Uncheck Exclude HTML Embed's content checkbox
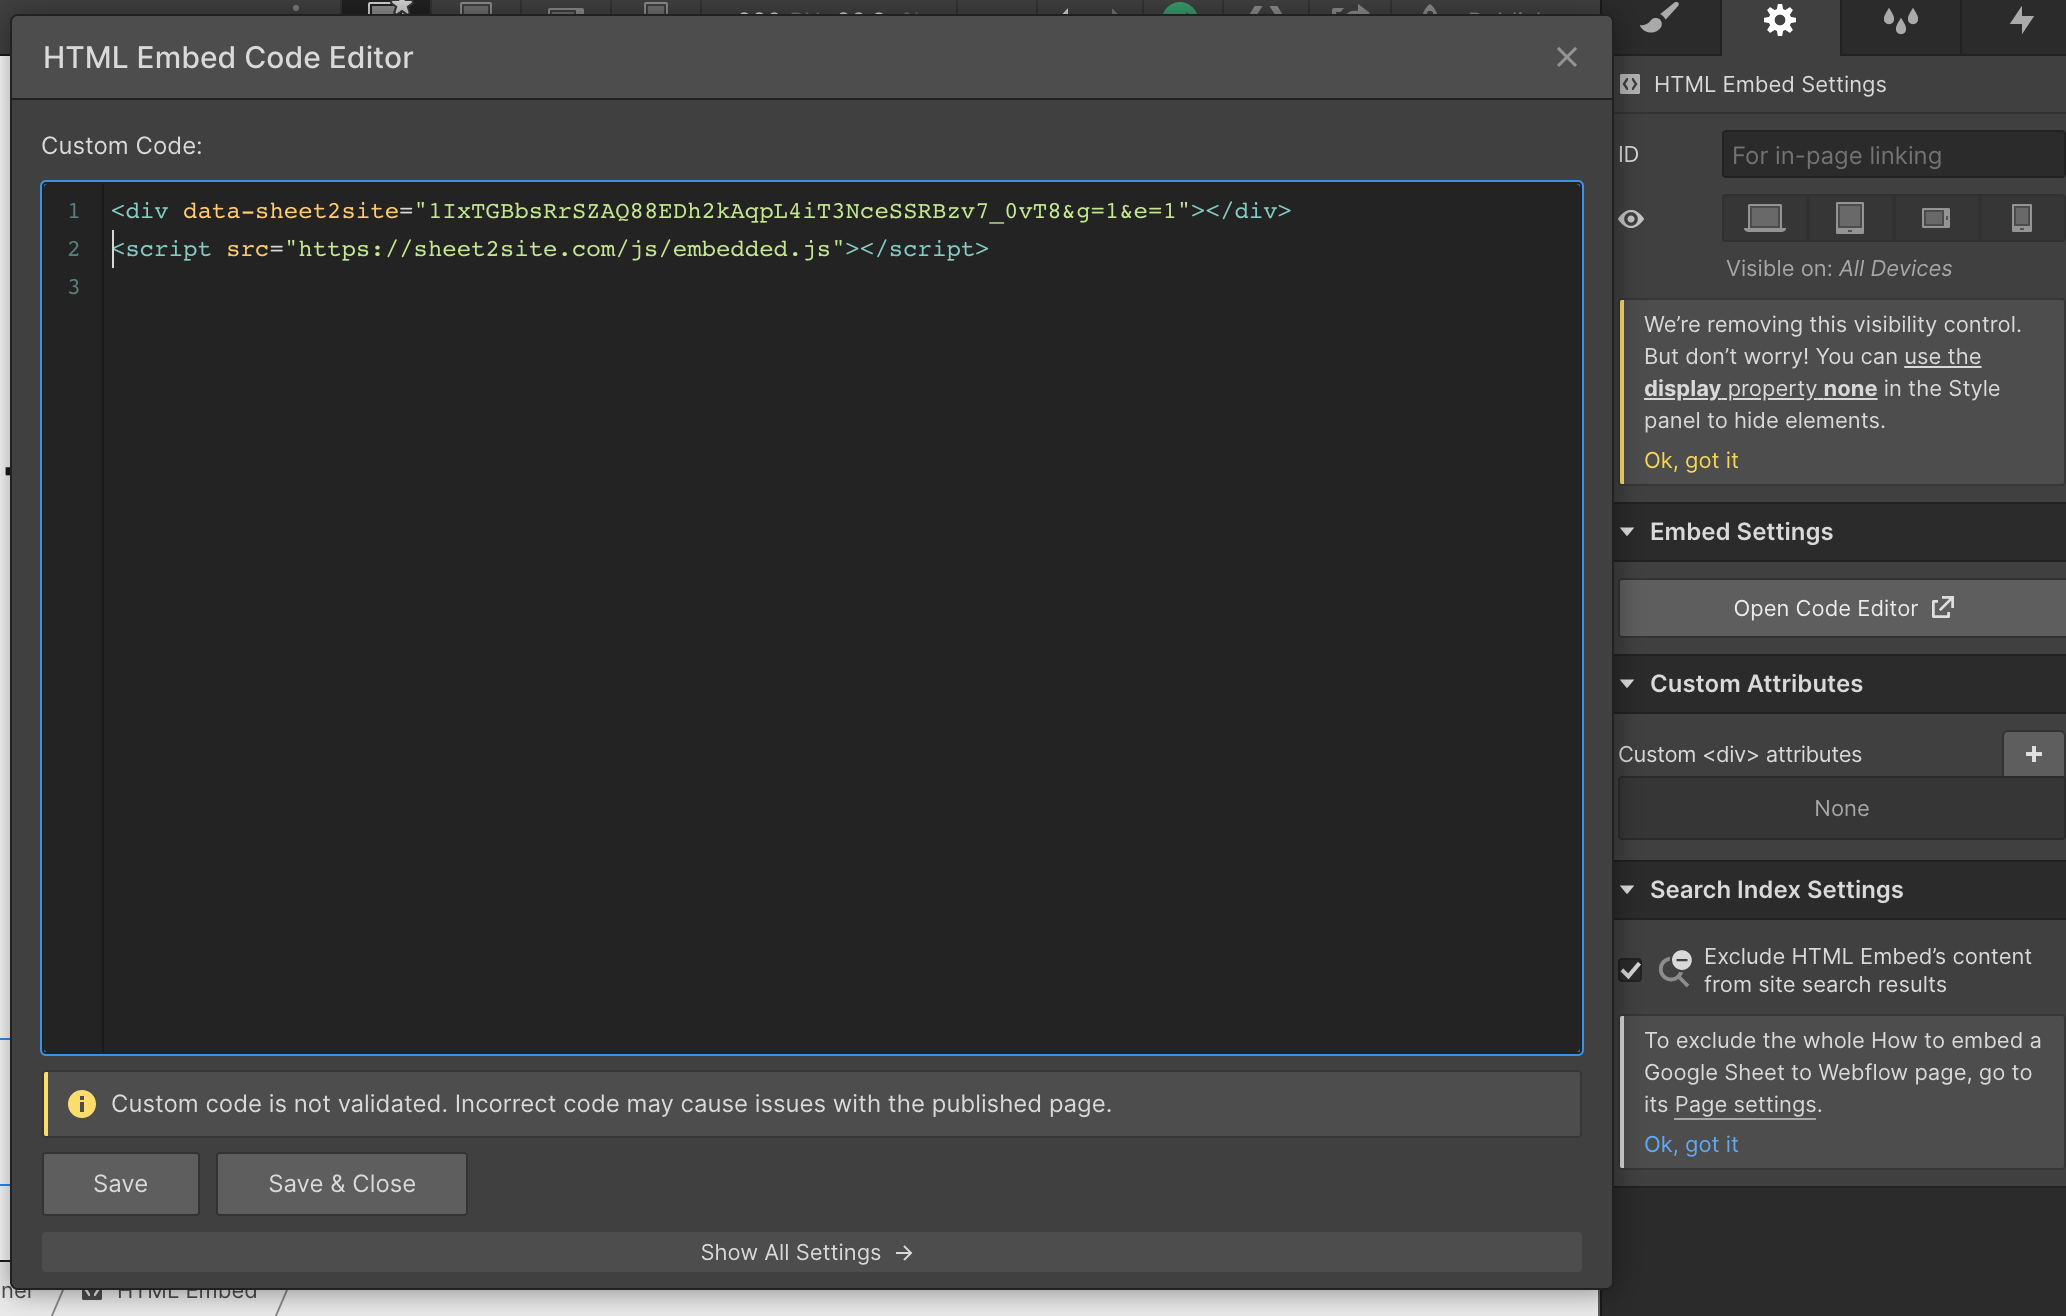The width and height of the screenshot is (2066, 1316). tap(1630, 970)
